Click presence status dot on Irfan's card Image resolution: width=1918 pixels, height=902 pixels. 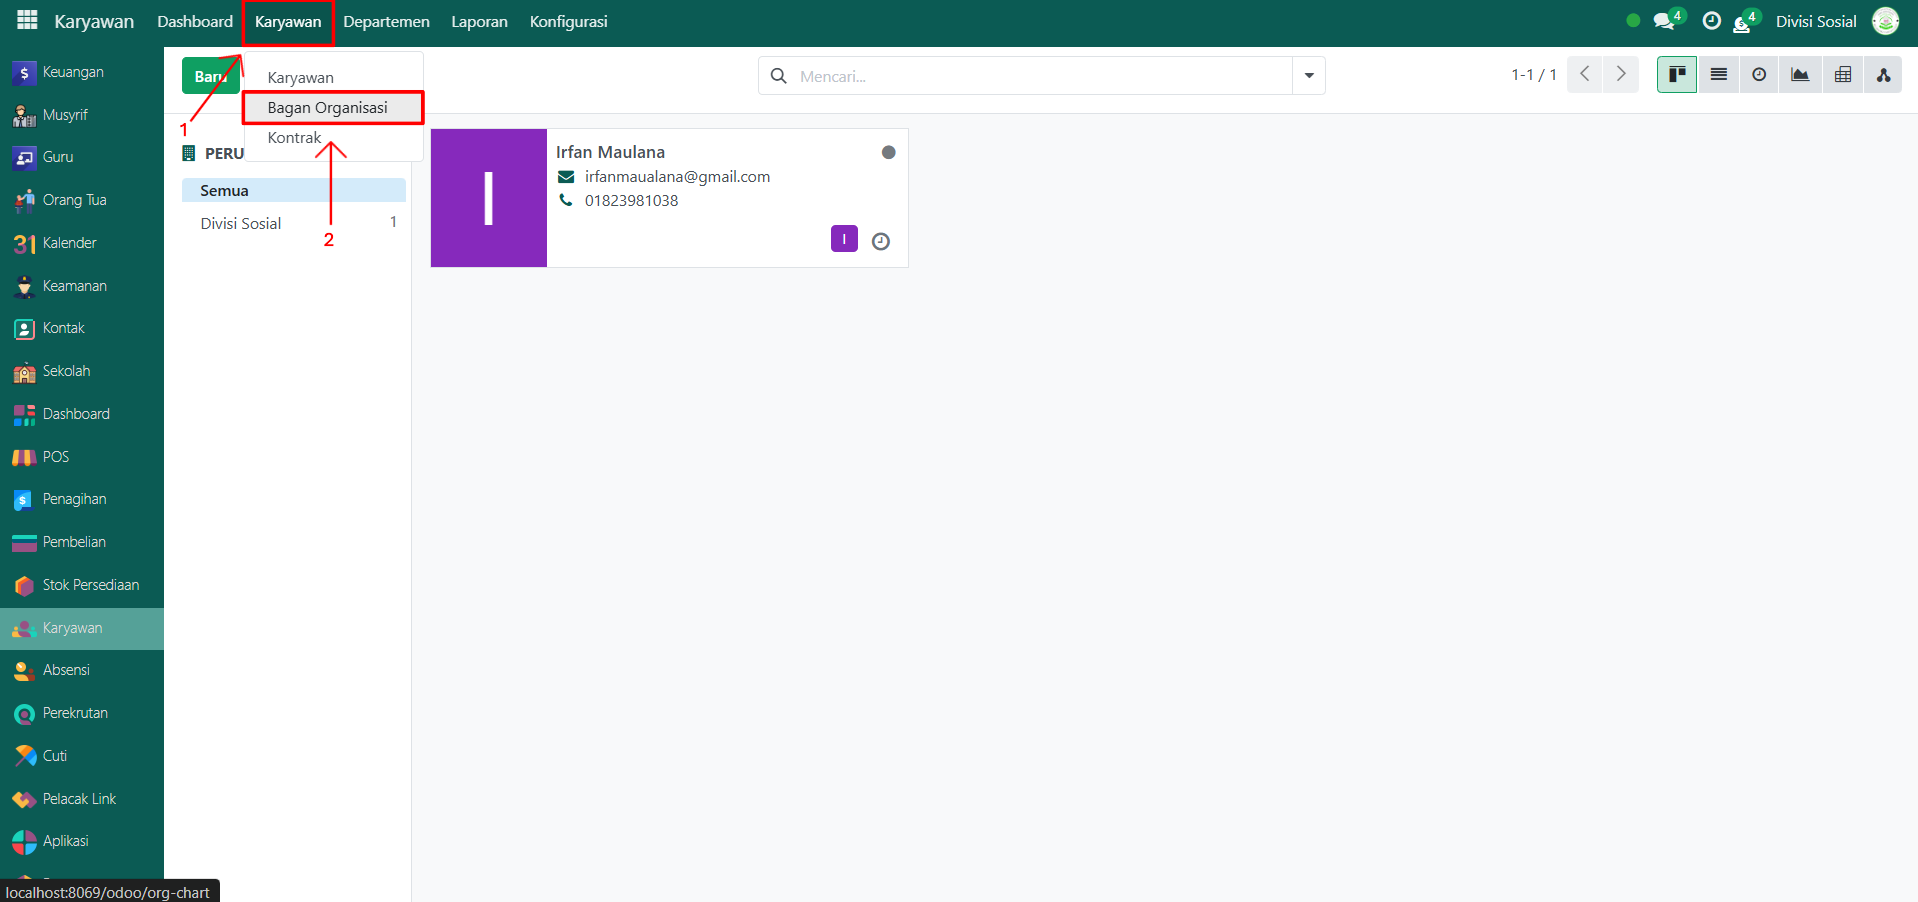click(x=888, y=153)
